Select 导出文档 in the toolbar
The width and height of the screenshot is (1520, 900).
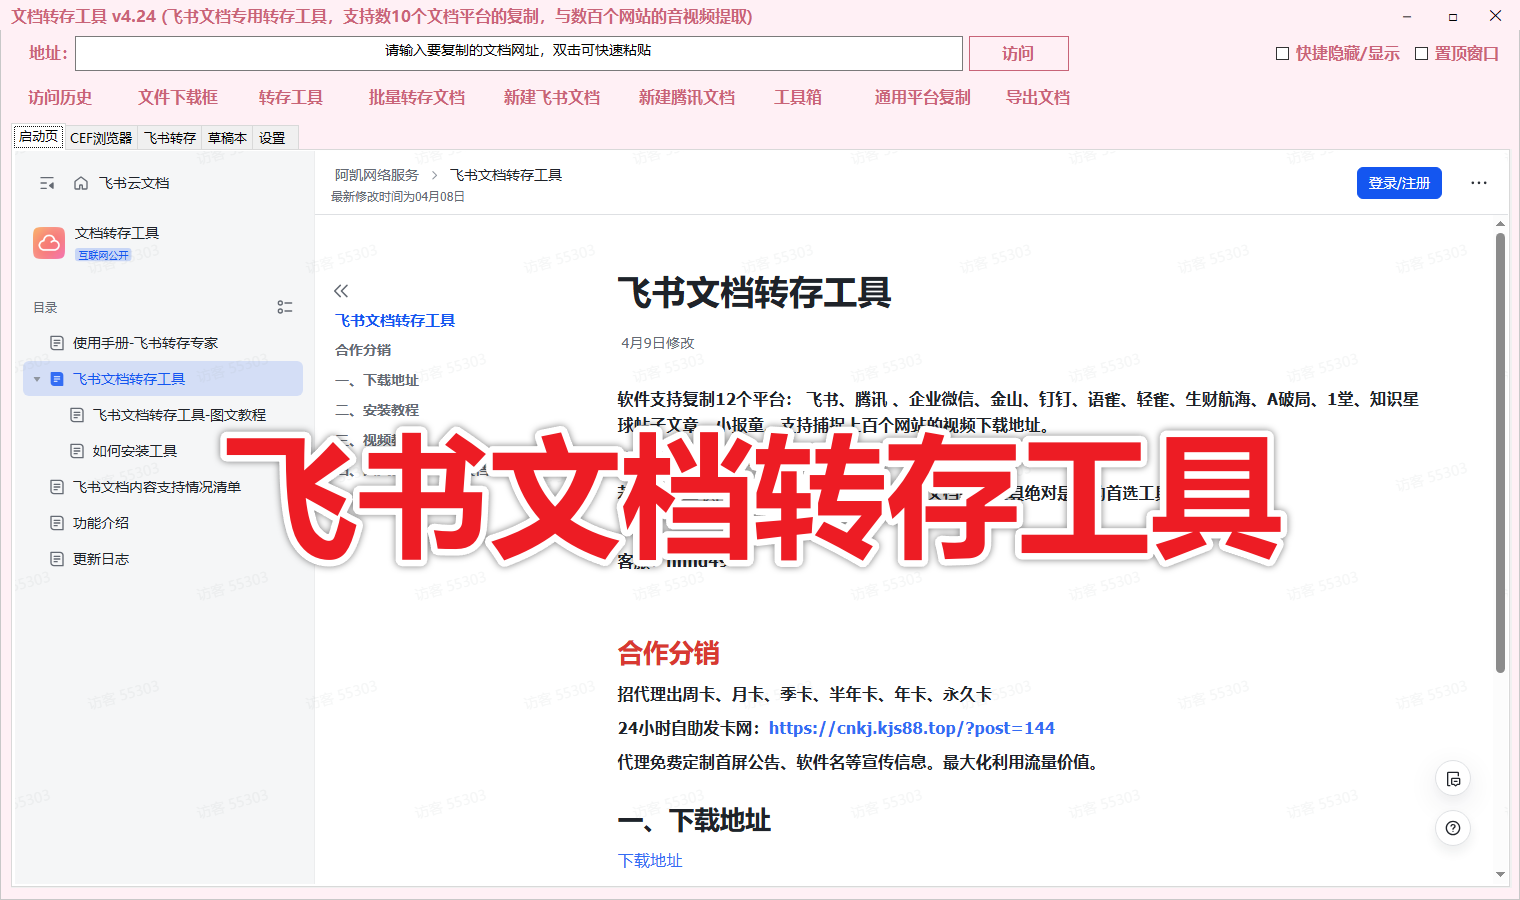pyautogui.click(x=1037, y=97)
